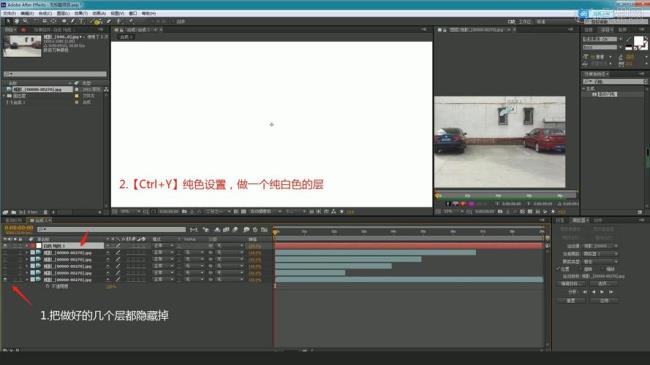Select the Horizontal Type tool
The image size is (650, 365).
81,21
